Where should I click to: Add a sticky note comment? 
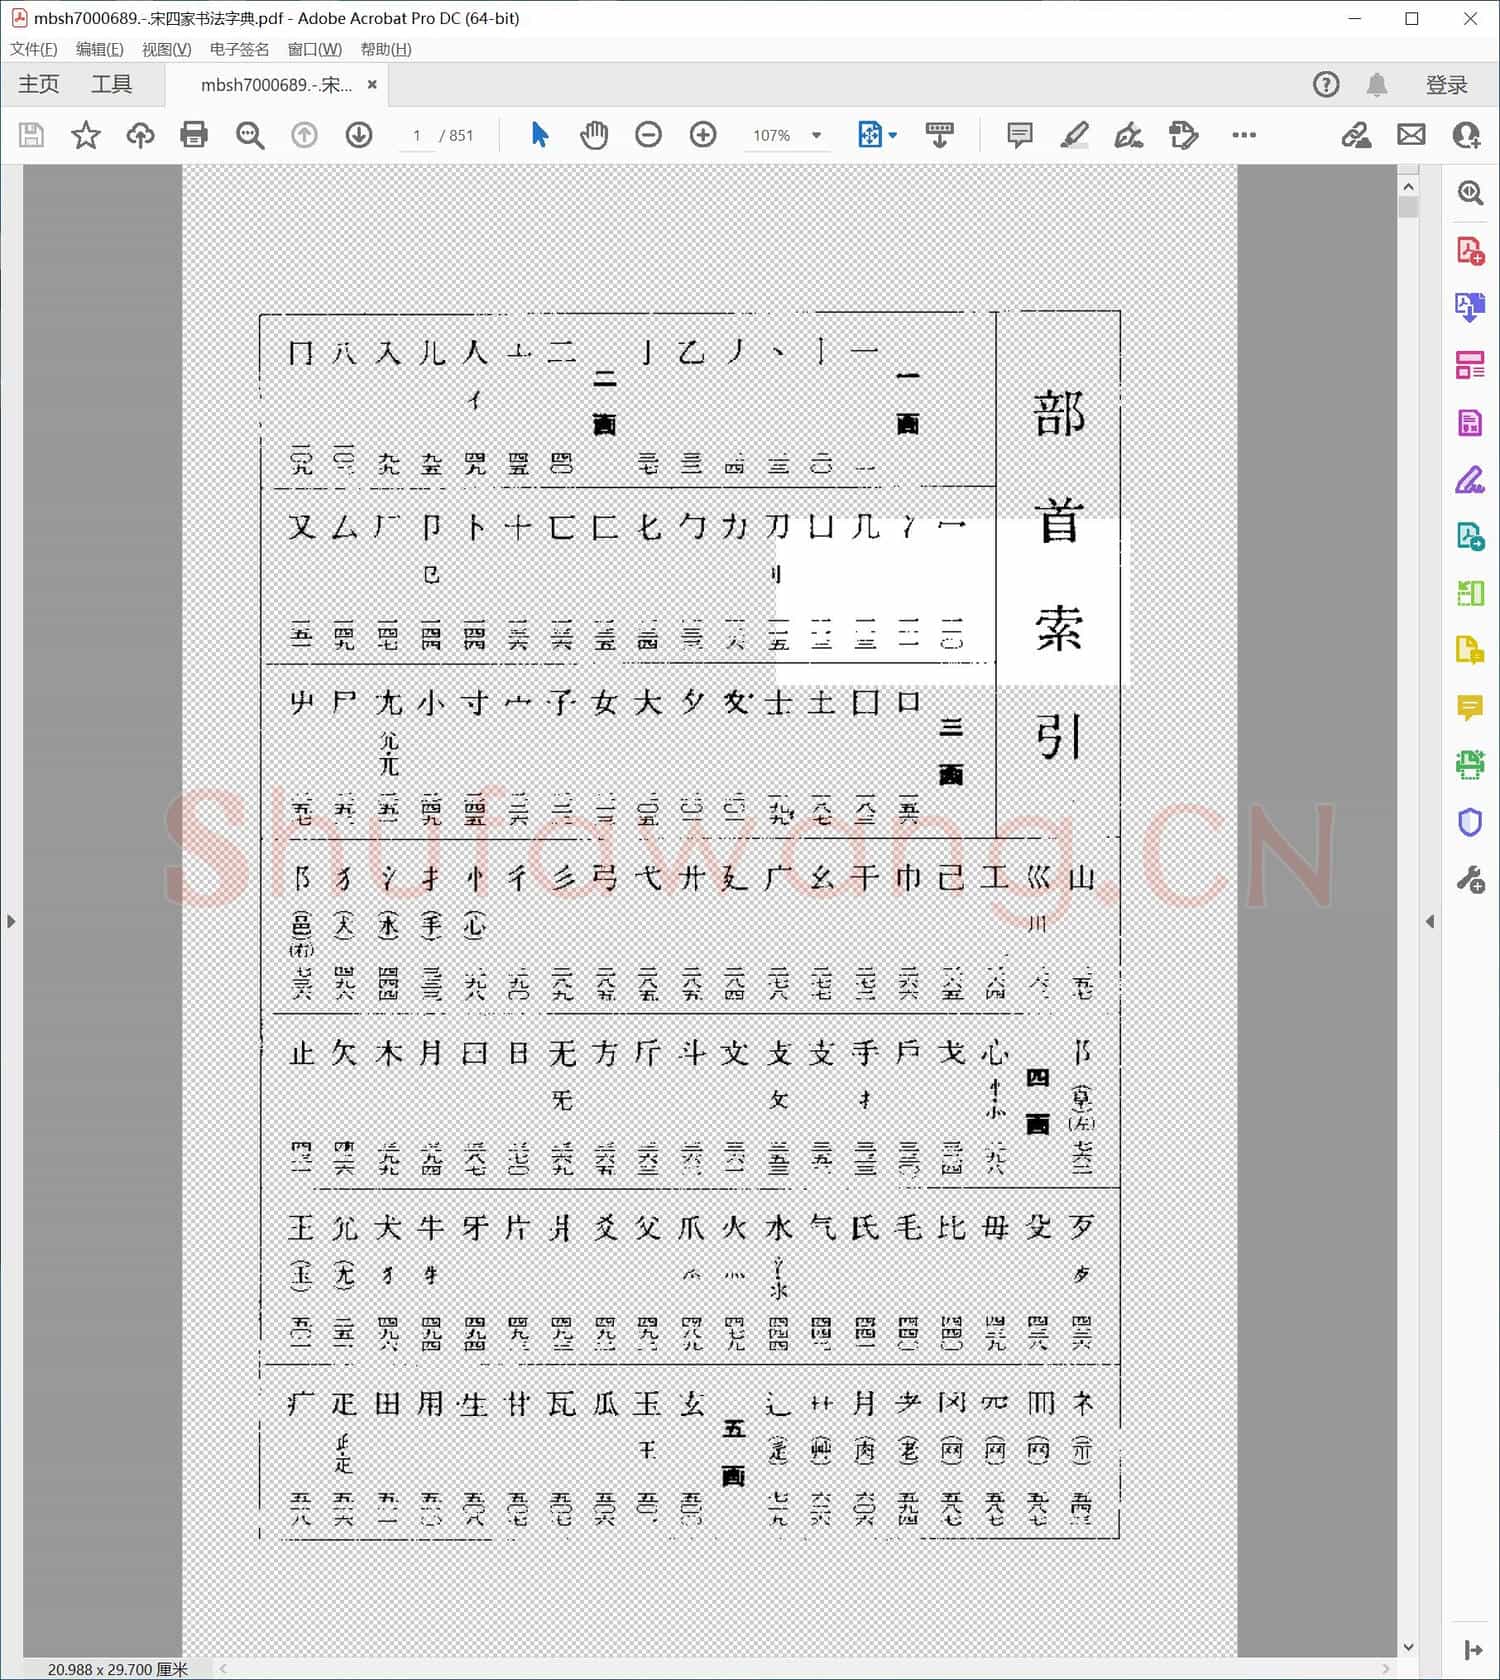pyautogui.click(x=1019, y=135)
